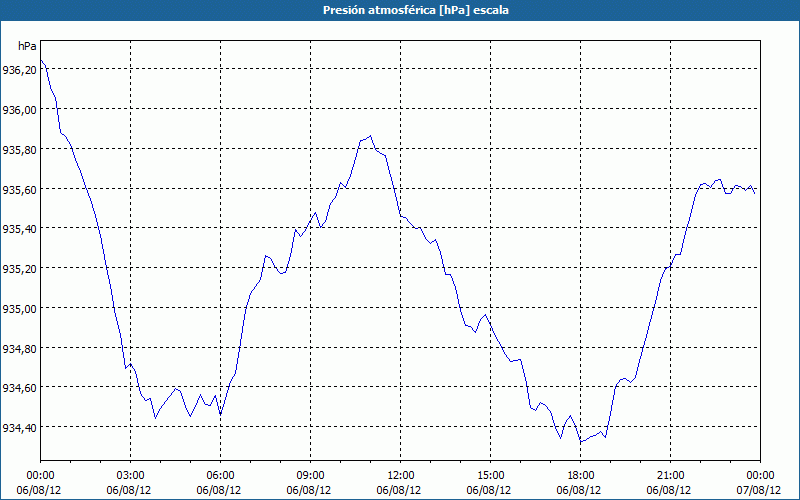Select the 06/08/12 date under 03:00
800x500 pixels.
coord(129,490)
